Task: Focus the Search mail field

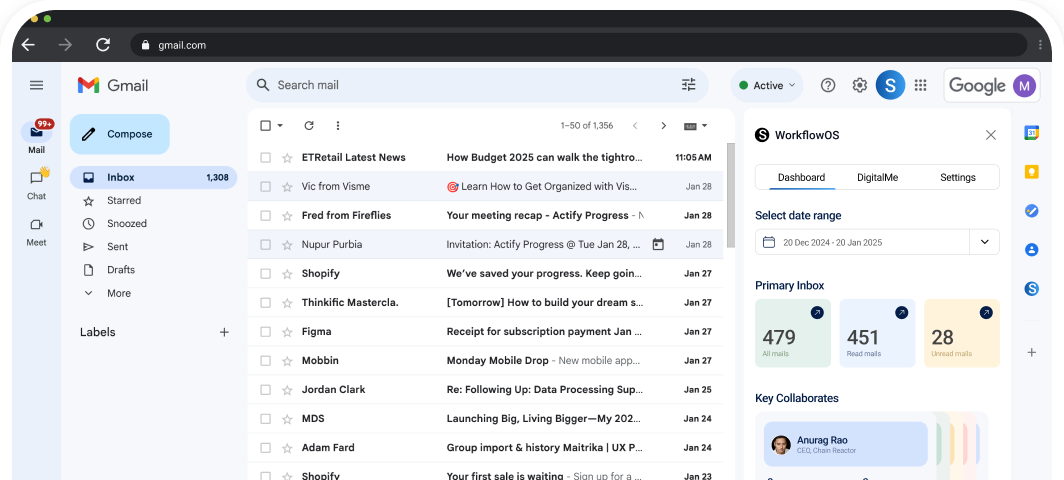Action: pyautogui.click(x=477, y=85)
